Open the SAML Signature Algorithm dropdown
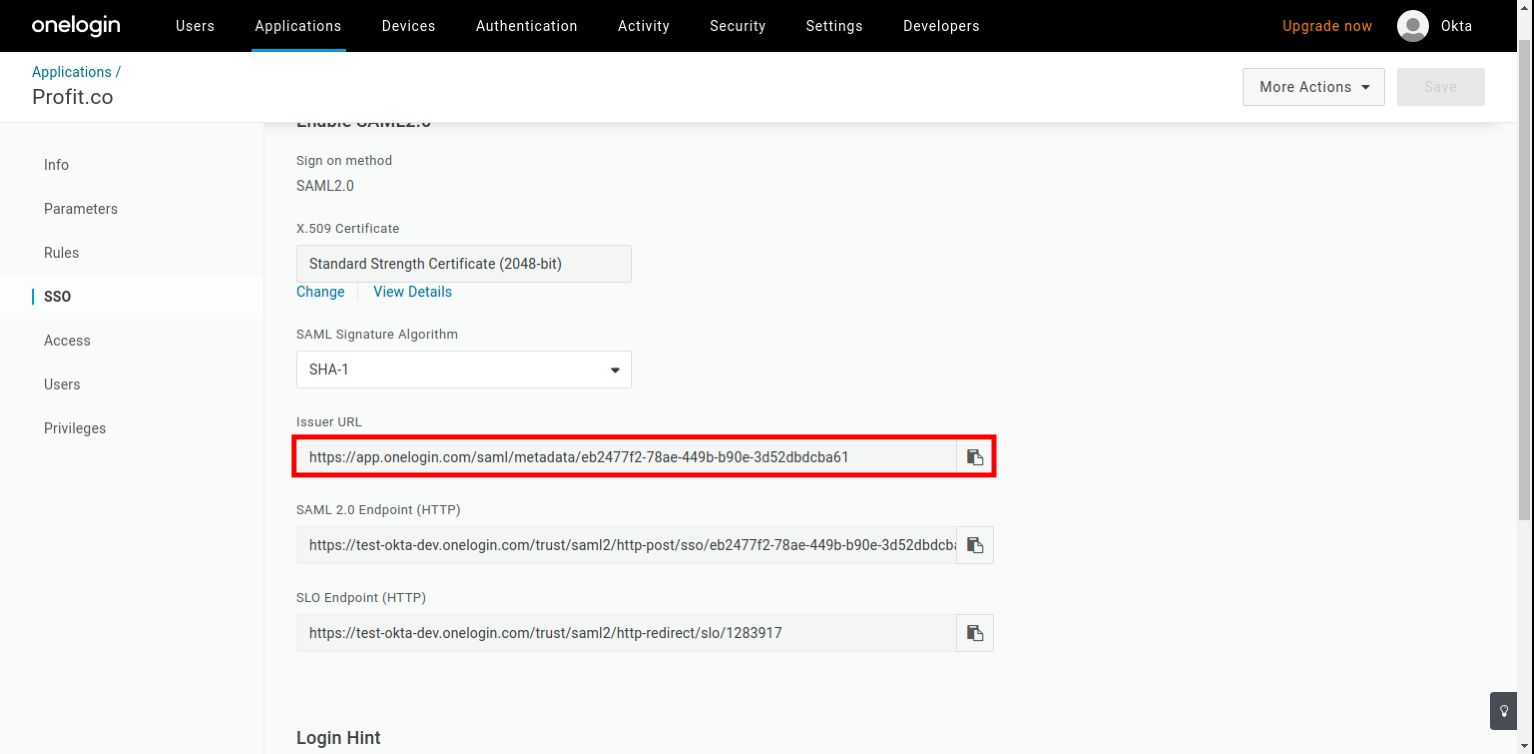This screenshot has height=754, width=1534. [x=464, y=369]
